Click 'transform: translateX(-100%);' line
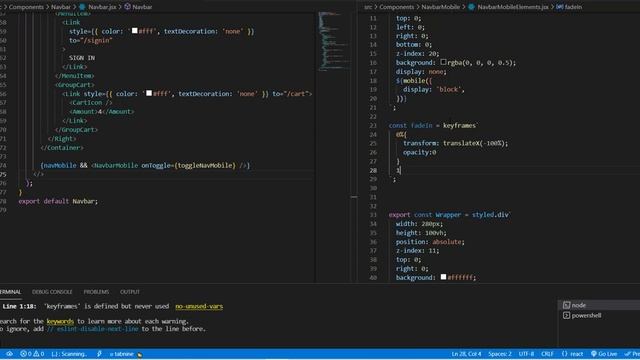Screen dimensions: 640x360 (x=456, y=143)
